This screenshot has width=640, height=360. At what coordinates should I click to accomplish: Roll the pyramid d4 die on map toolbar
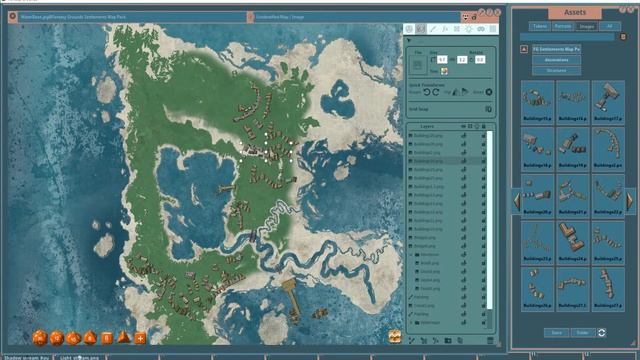[123, 338]
